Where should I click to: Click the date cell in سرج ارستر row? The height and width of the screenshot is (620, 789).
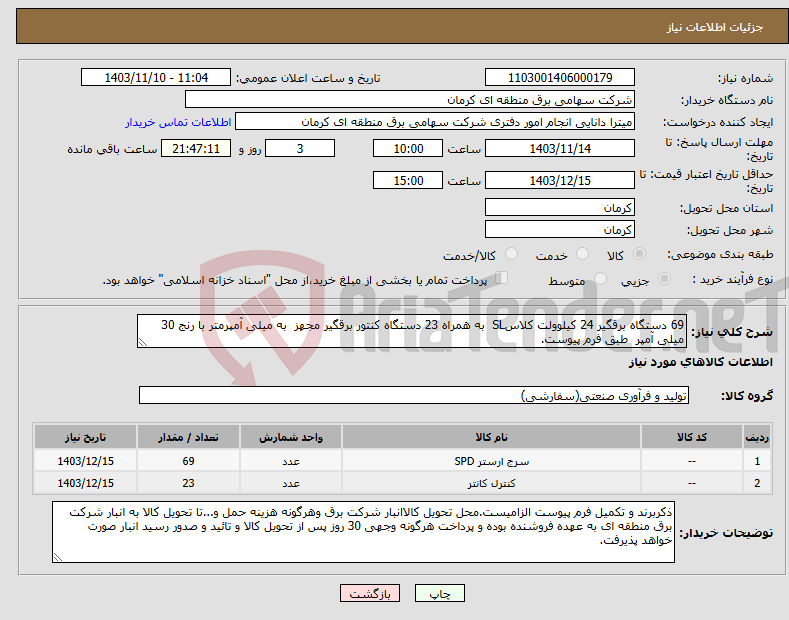86,461
